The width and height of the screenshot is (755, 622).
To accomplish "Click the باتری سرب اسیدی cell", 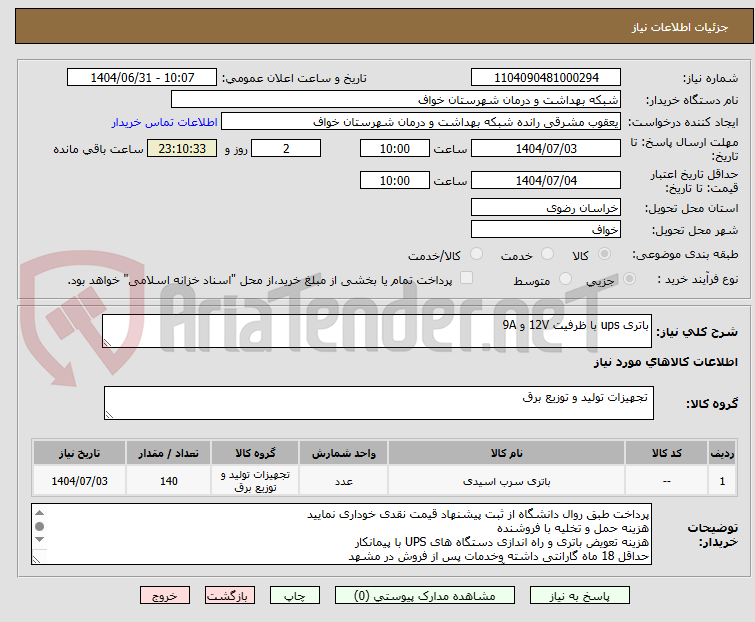I will [x=507, y=480].
